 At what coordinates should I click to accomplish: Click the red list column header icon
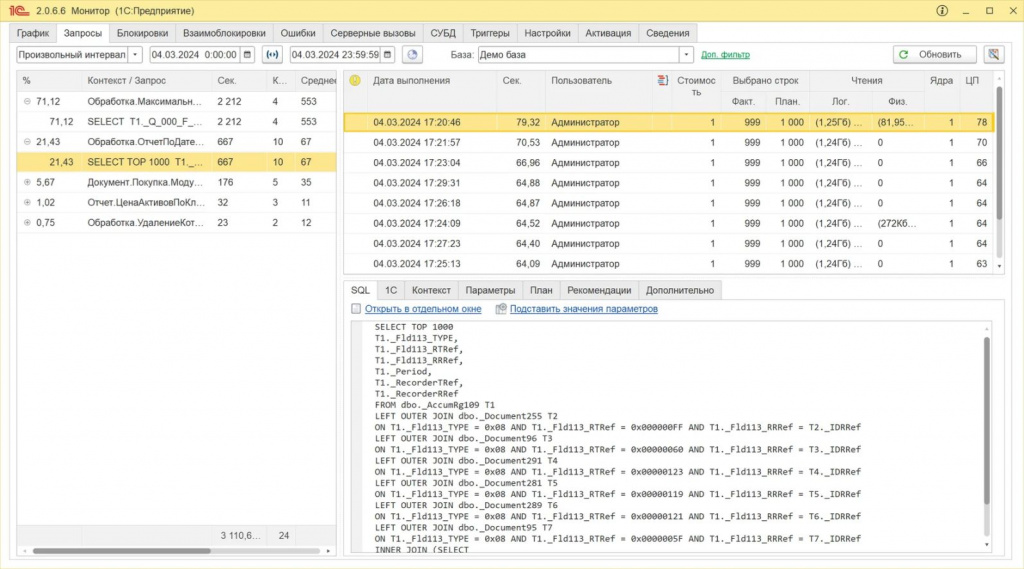click(x=662, y=80)
